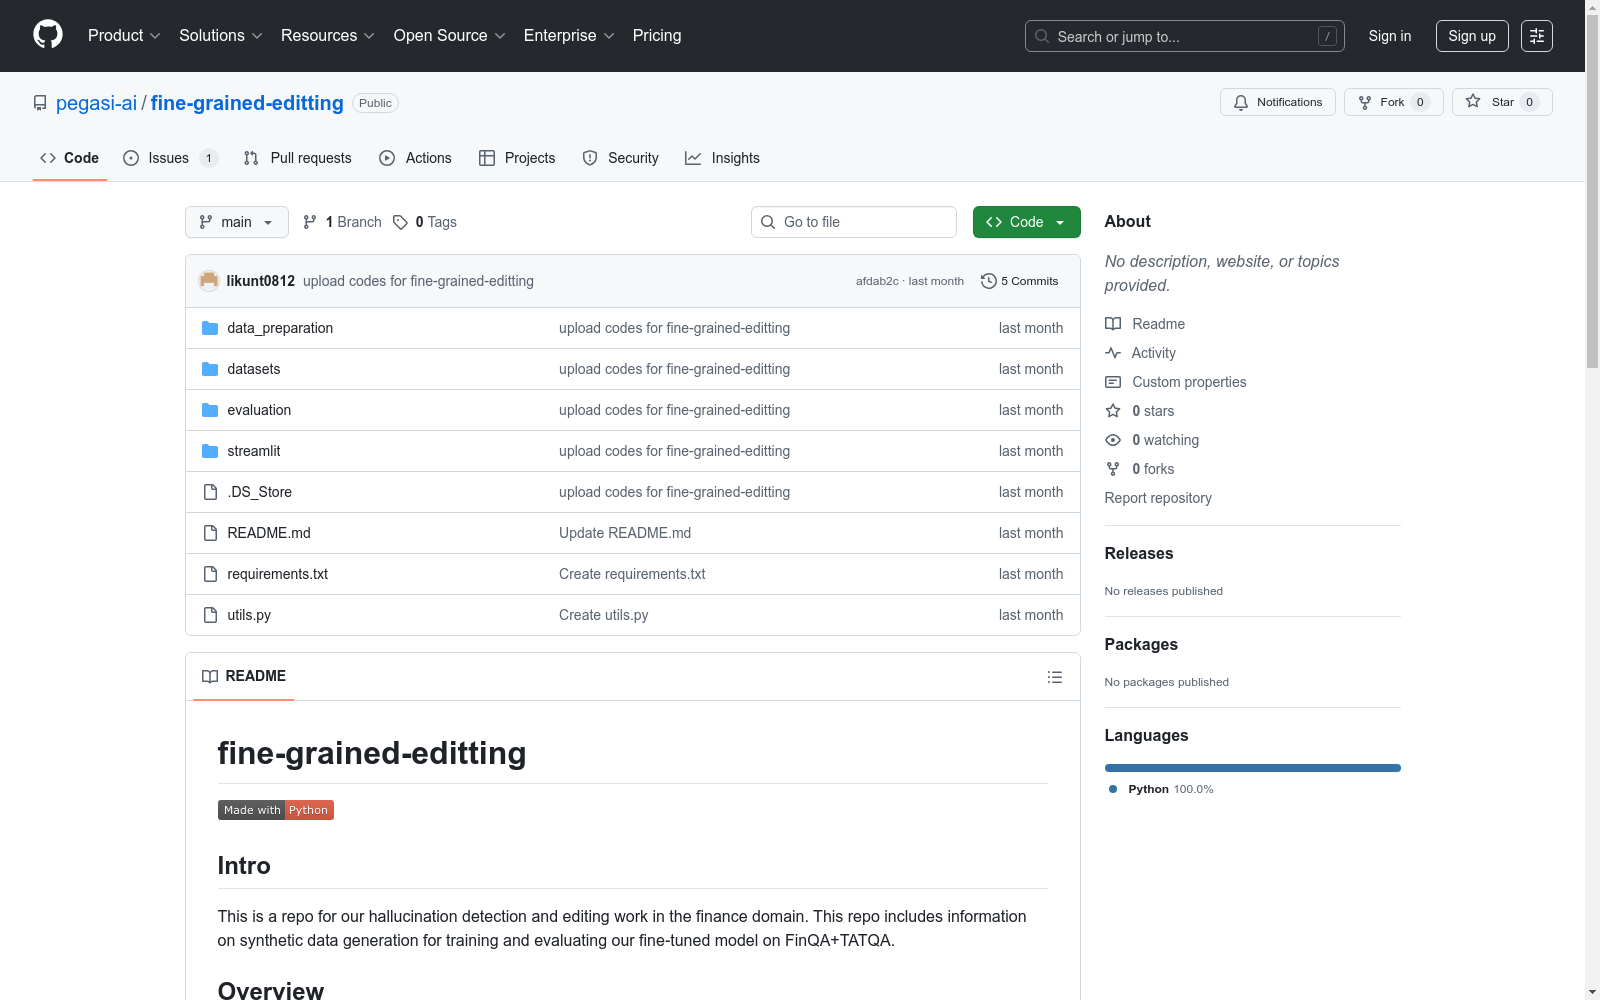
Task: Switch to the Issues tab
Action: pyautogui.click(x=170, y=158)
